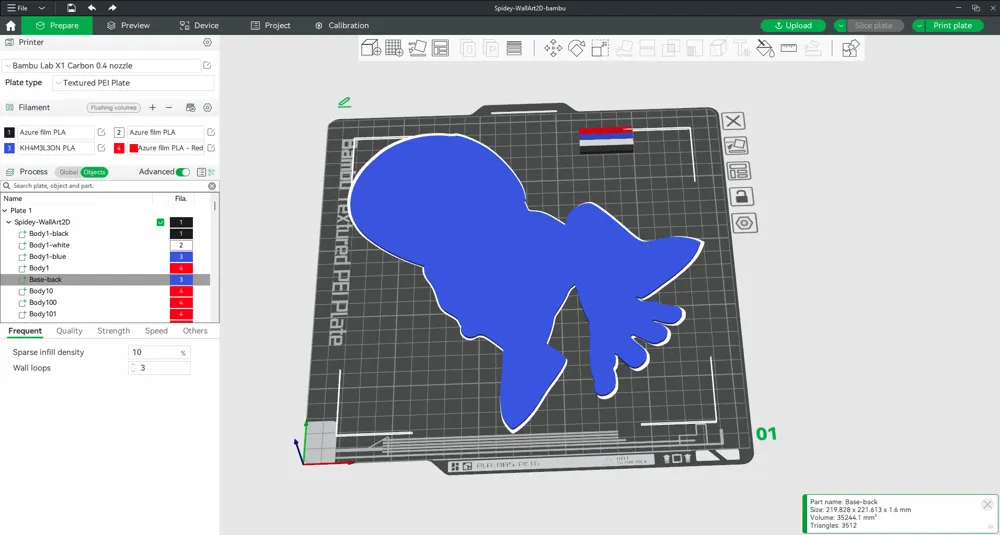Remove all objects from plate X icon
Screen dimensions: 1000x535
click(733, 121)
